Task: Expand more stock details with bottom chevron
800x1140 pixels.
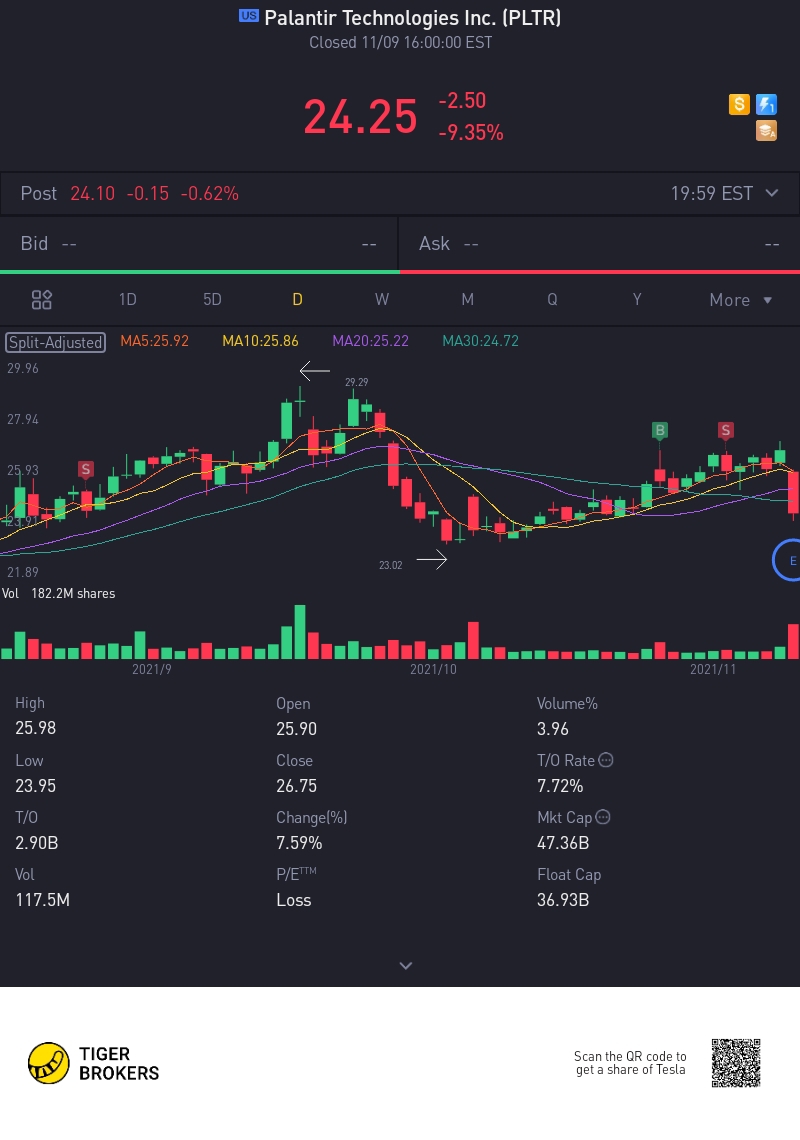Action: 406,966
